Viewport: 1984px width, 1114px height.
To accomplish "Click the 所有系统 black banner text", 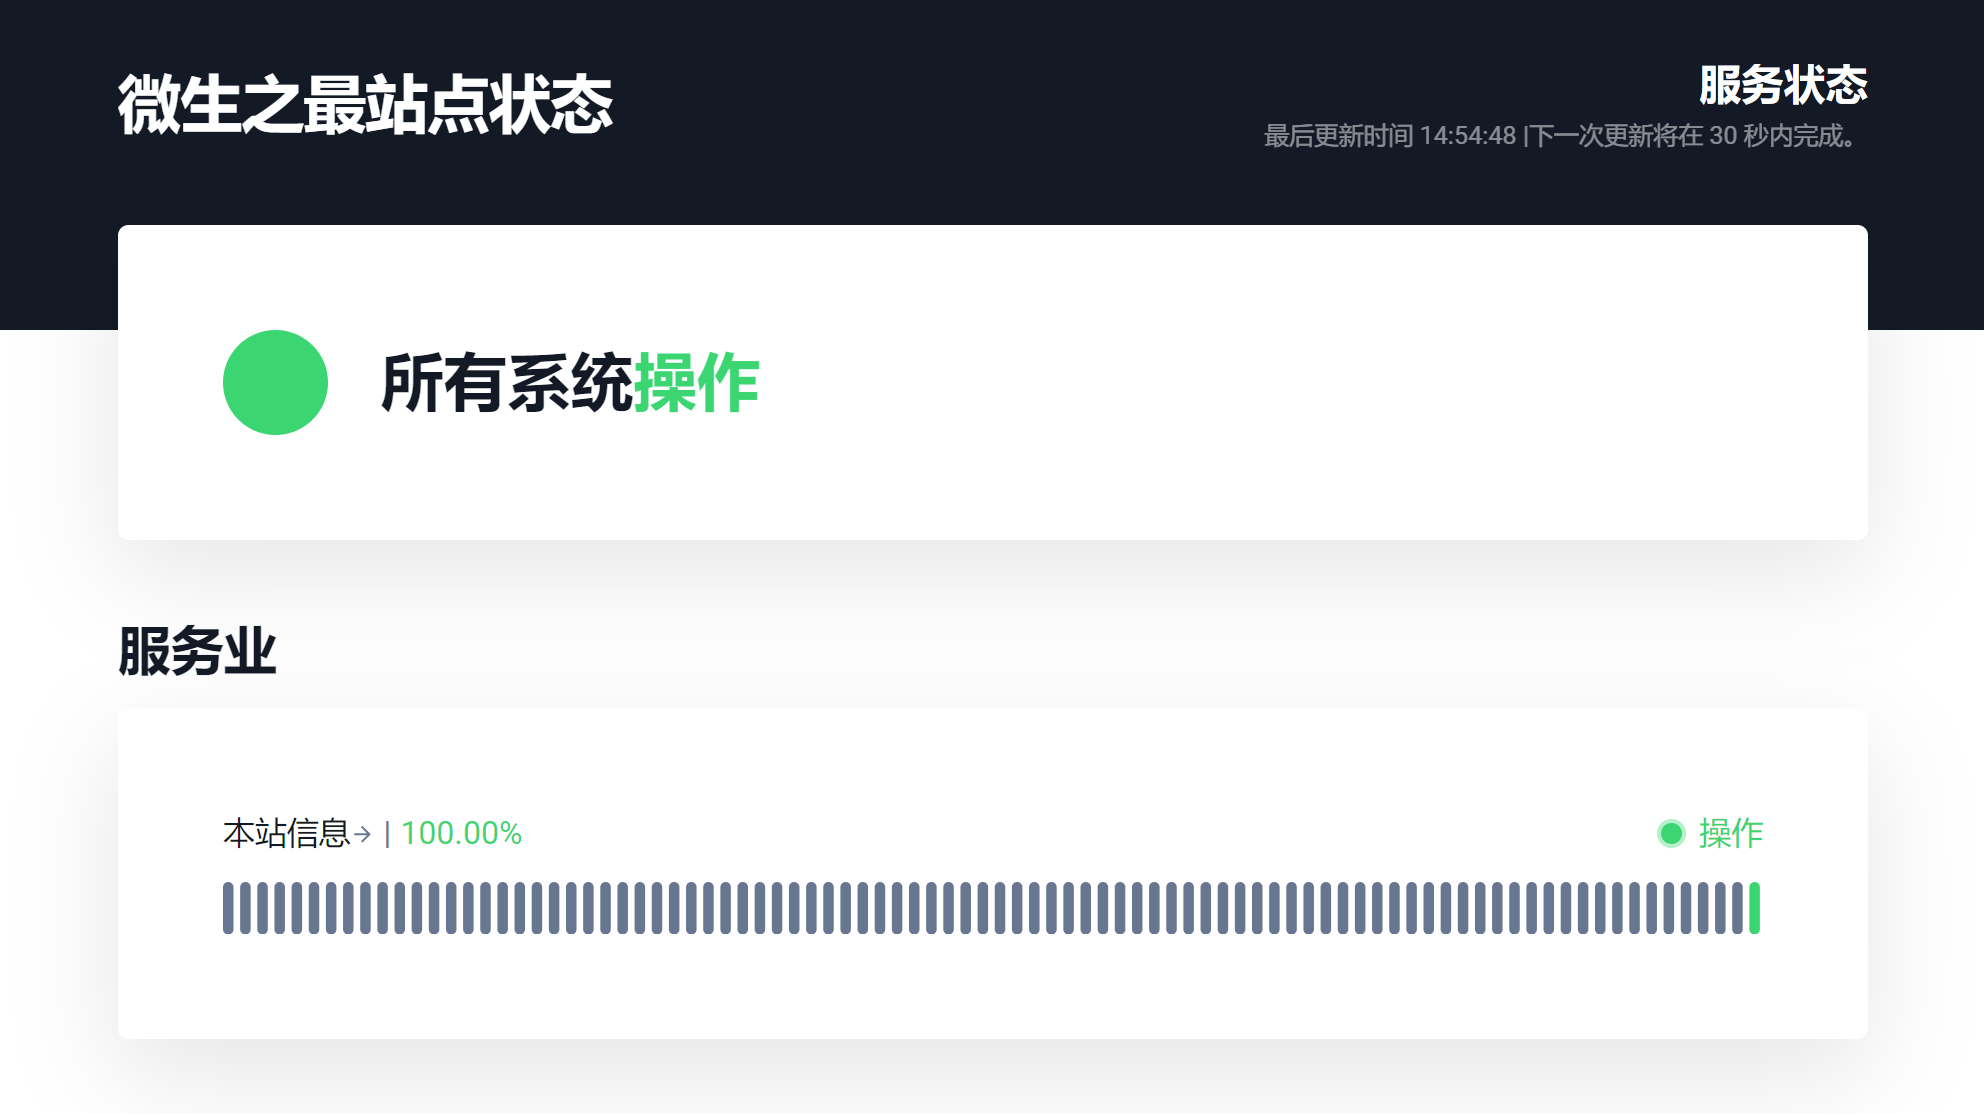I will click(506, 383).
